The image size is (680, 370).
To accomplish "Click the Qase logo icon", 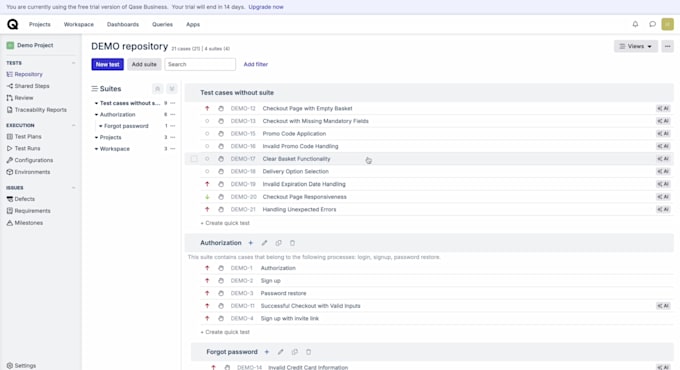I will [x=13, y=24].
